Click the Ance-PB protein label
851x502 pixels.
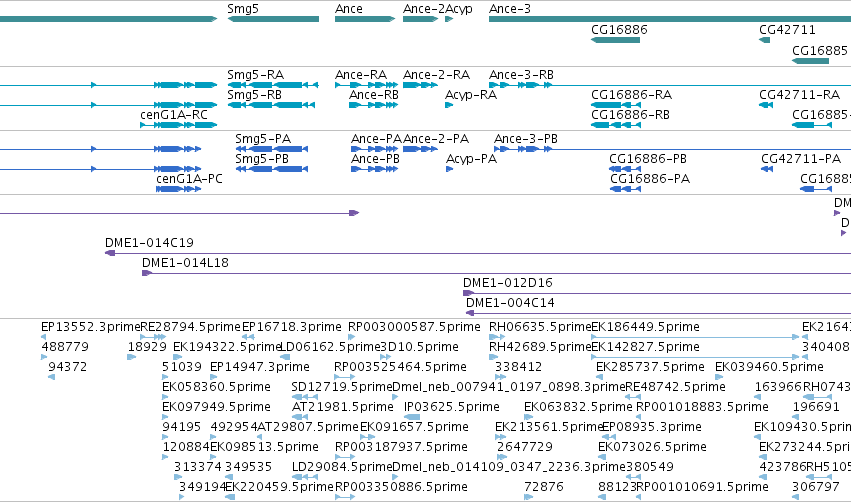tap(375, 159)
